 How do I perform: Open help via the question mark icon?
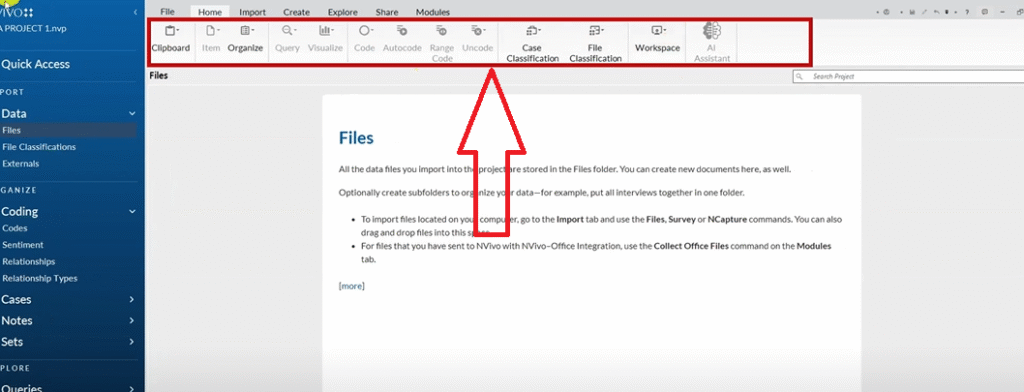[967, 12]
